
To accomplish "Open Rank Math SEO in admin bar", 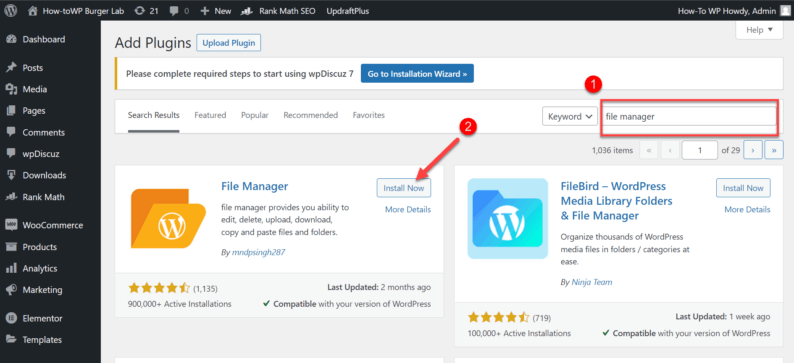I will (278, 11).
